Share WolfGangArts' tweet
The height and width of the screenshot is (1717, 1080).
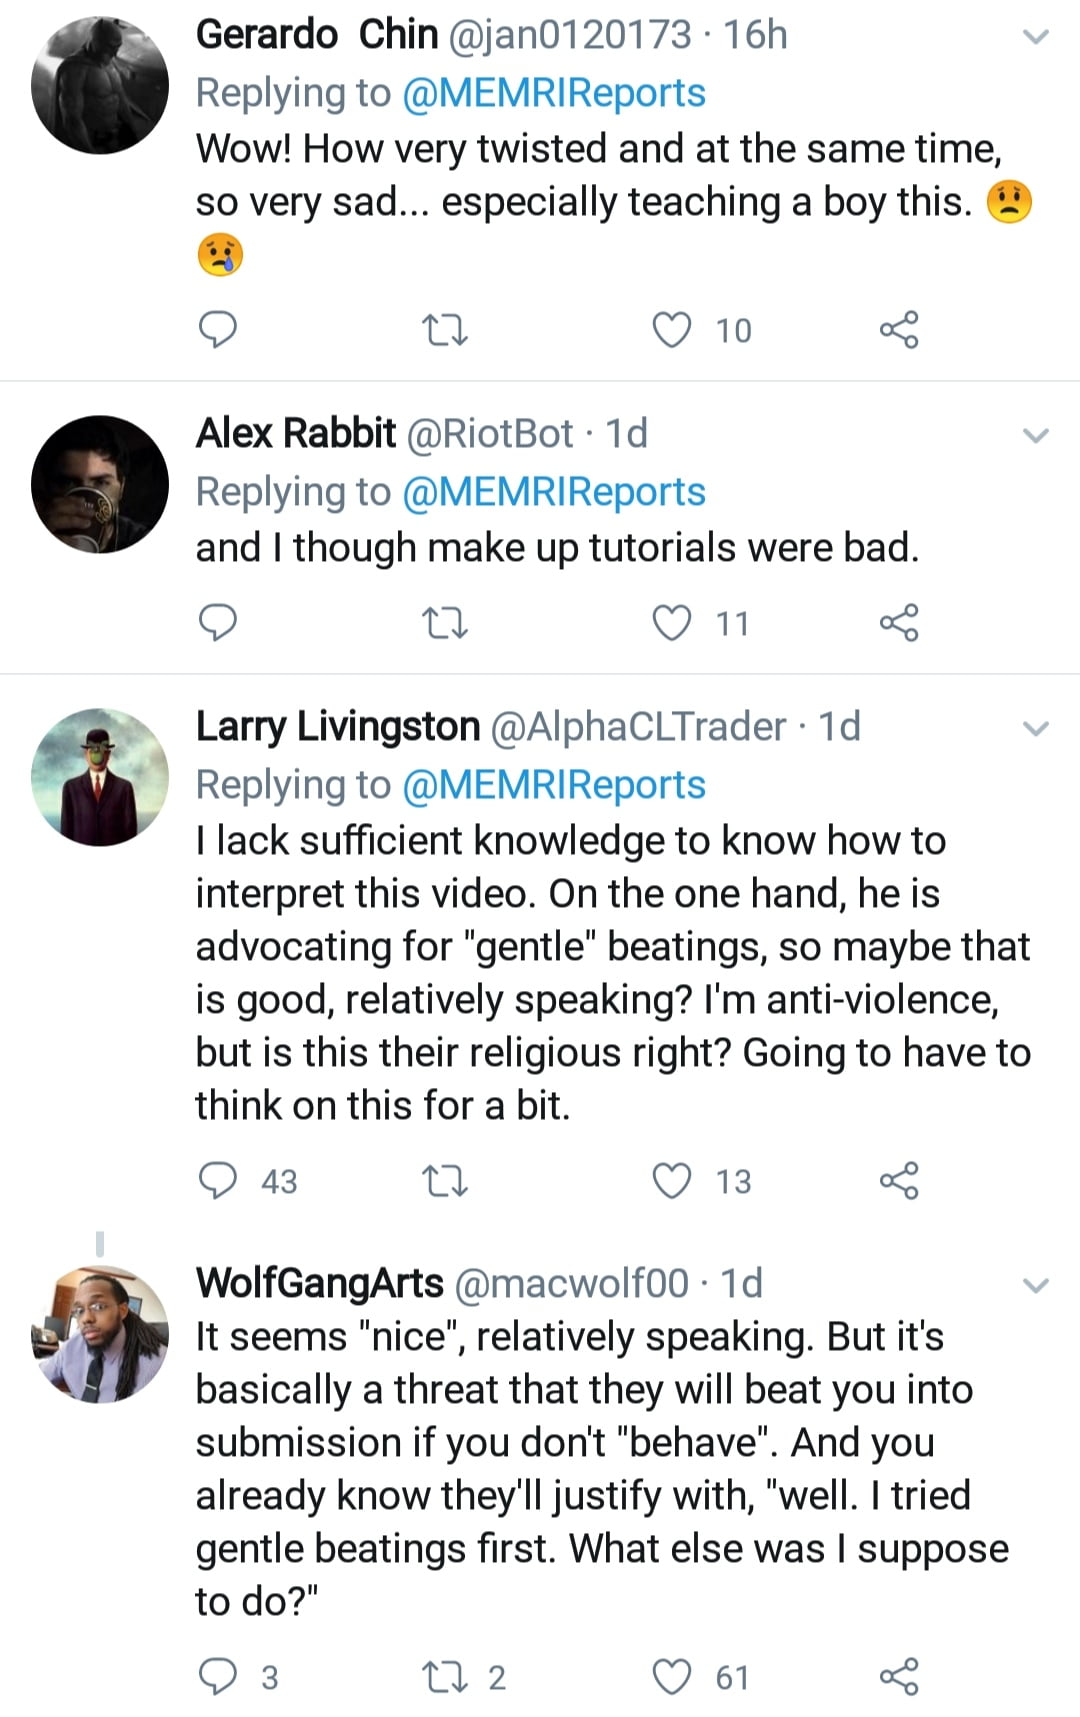pos(898,1677)
